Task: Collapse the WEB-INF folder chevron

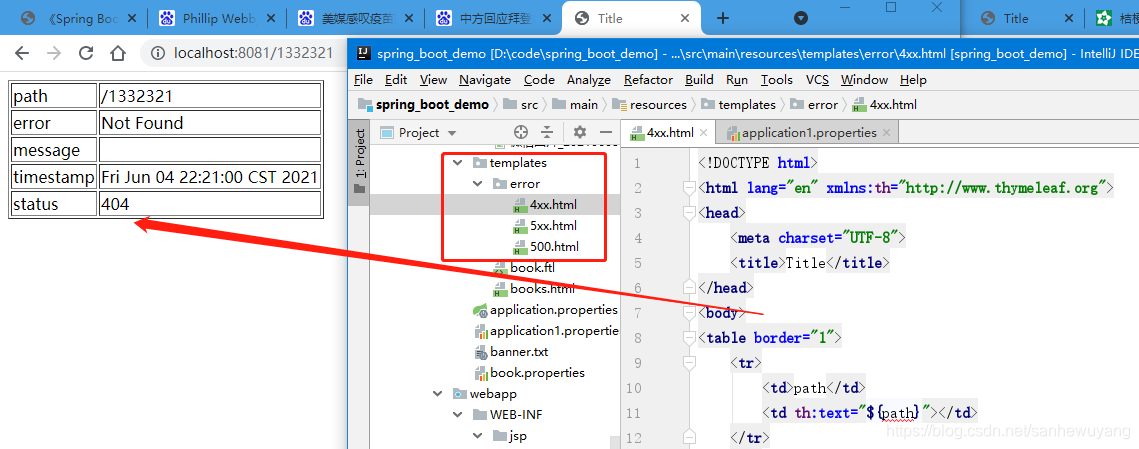Action: (x=458, y=415)
